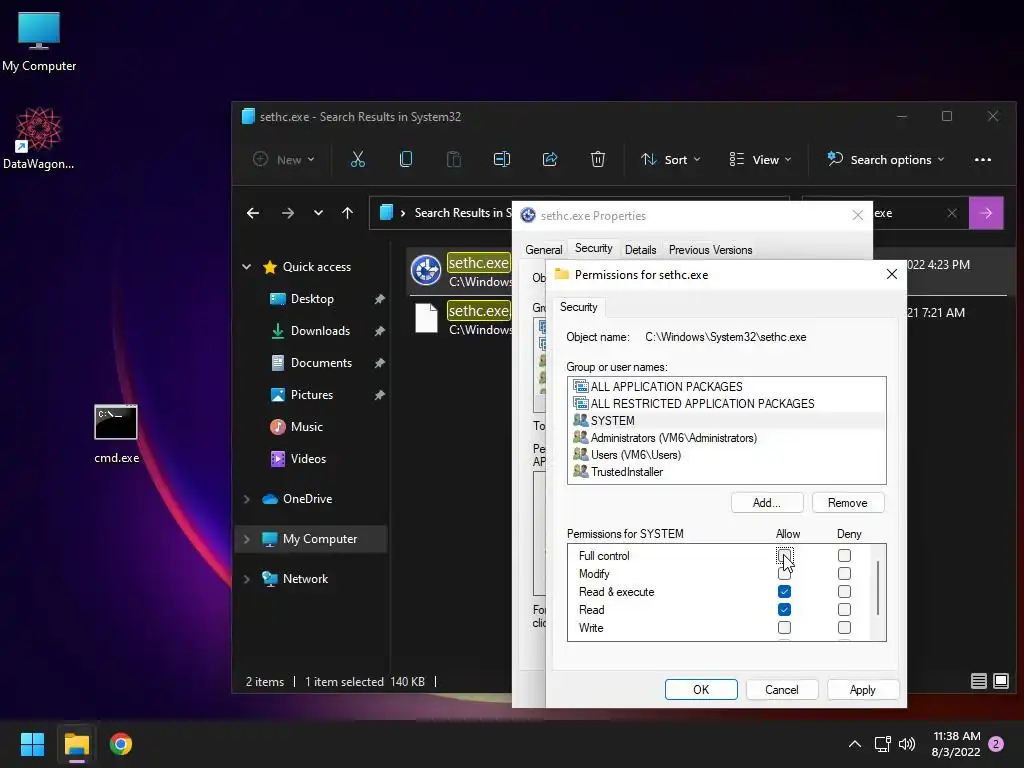
Task: Clear the Explorer search box with X
Action: click(952, 213)
